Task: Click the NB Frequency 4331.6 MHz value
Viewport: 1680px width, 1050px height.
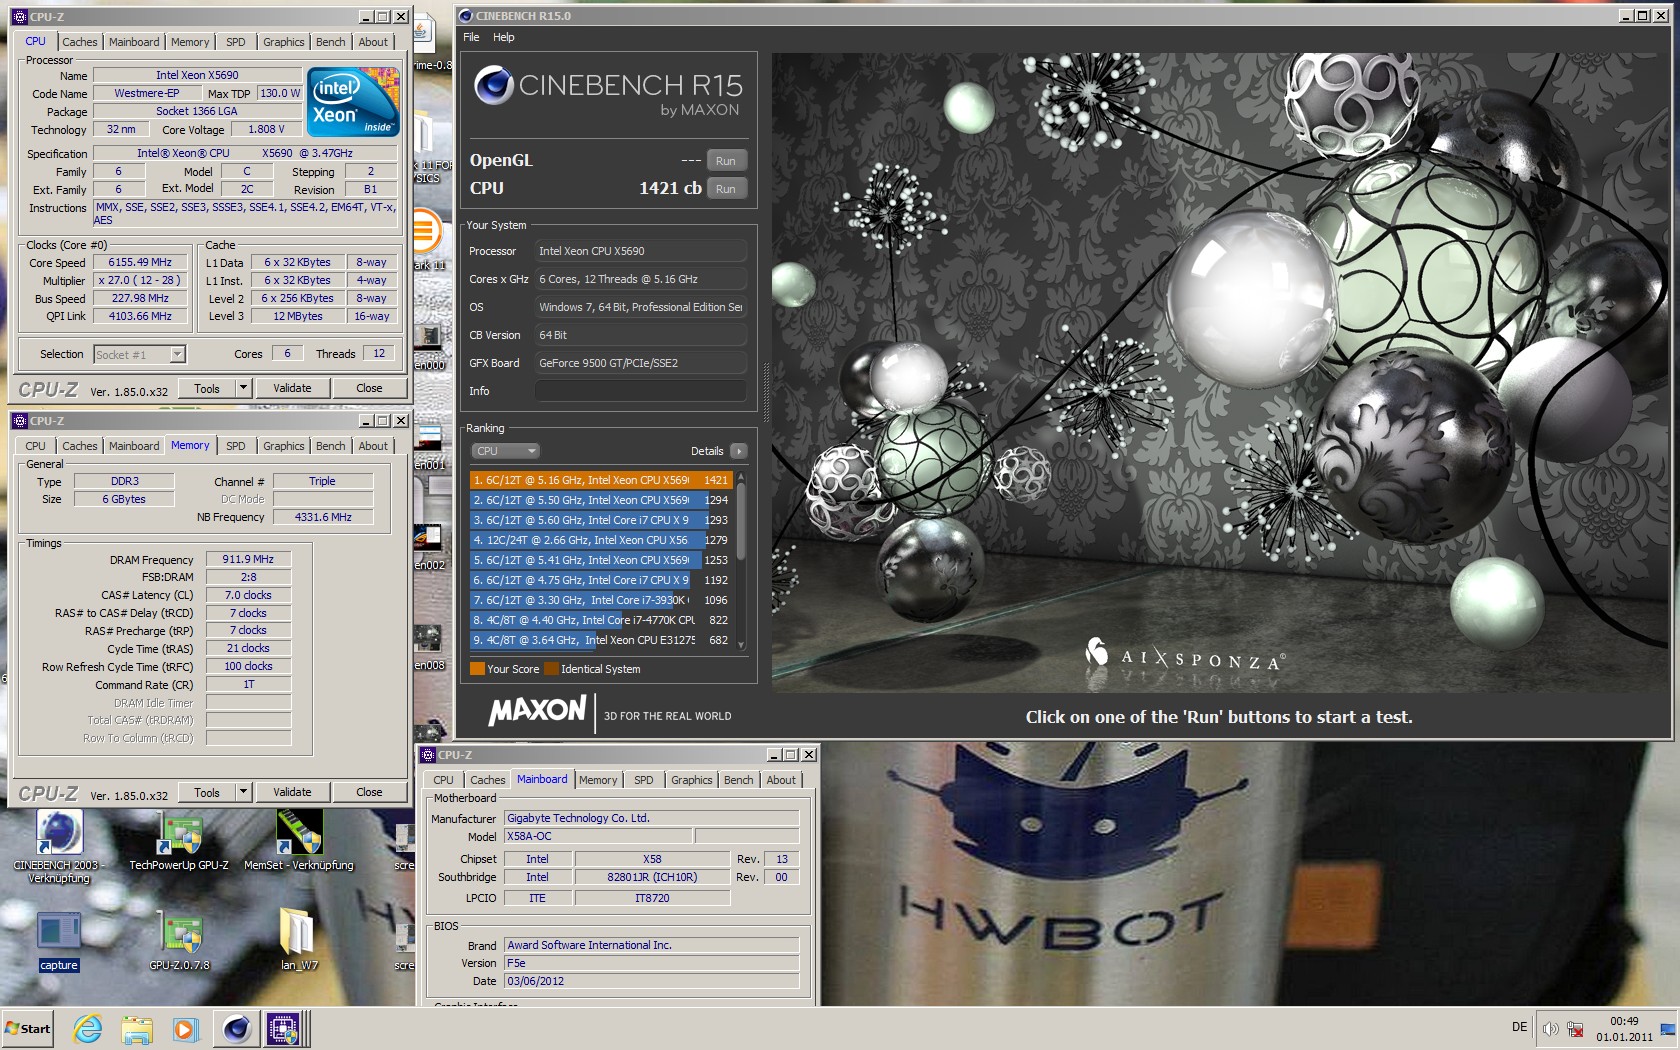Action: point(323,517)
